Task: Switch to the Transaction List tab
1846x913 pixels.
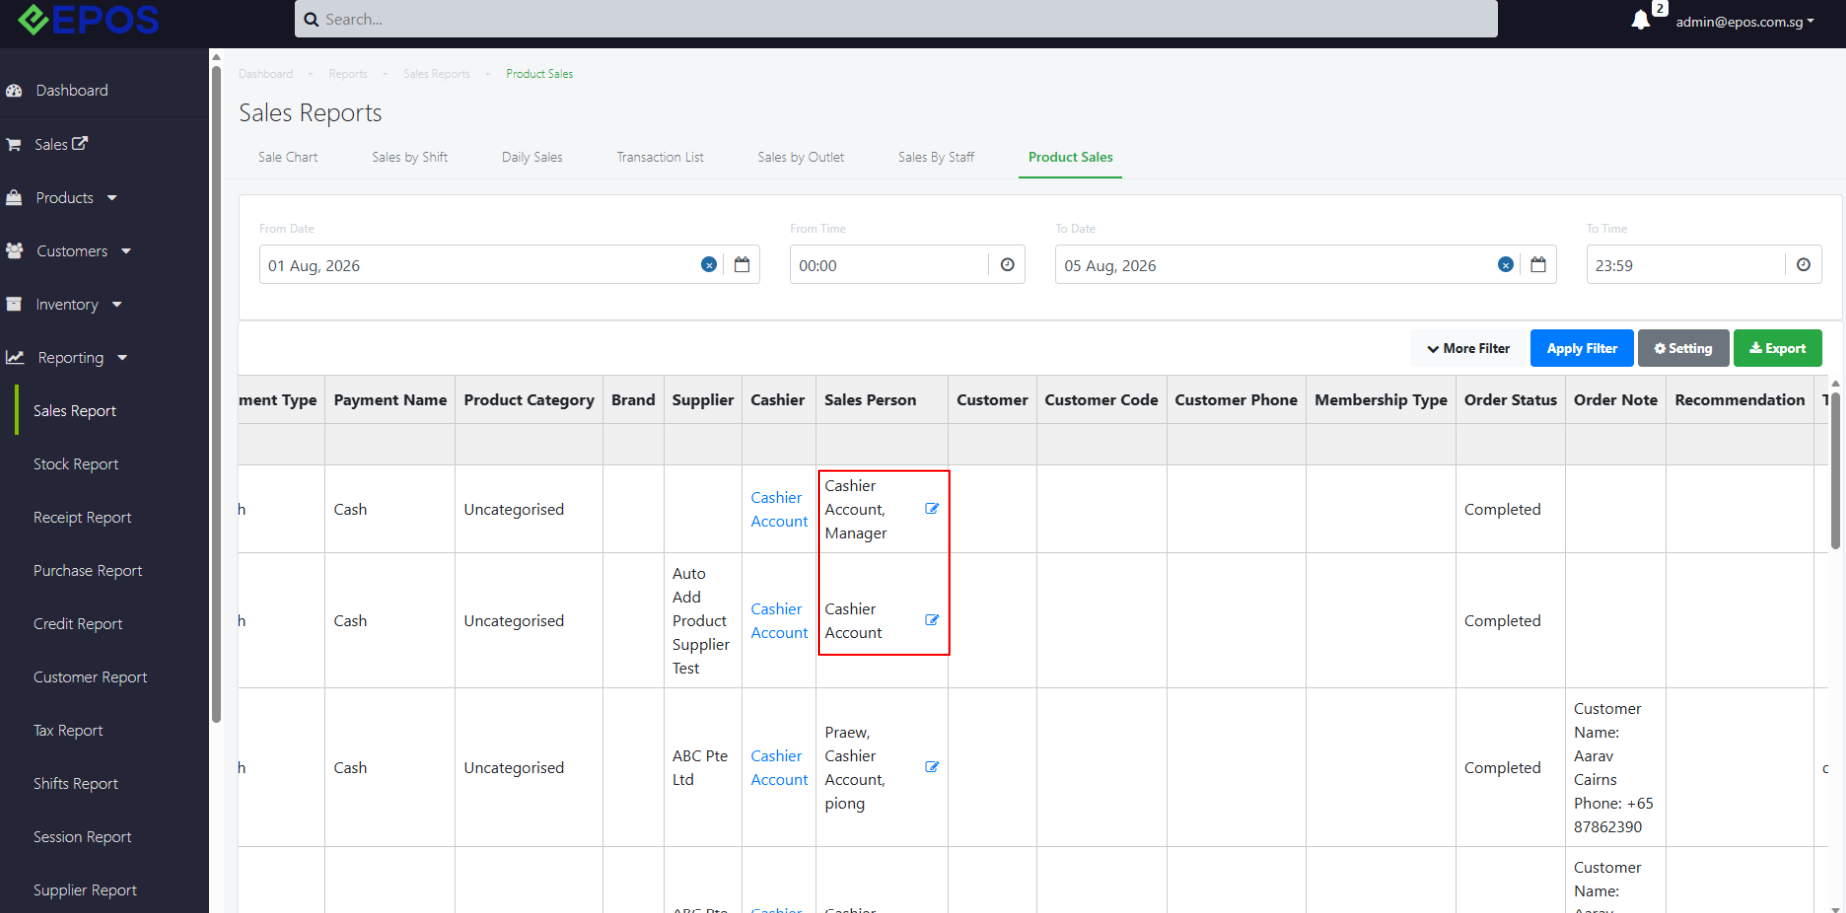Action: [x=660, y=157]
